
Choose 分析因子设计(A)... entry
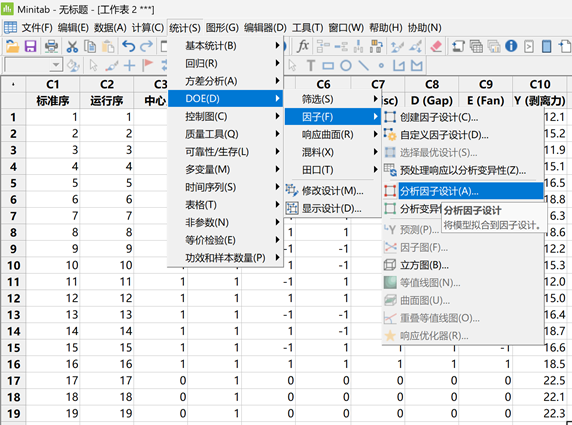(463, 191)
